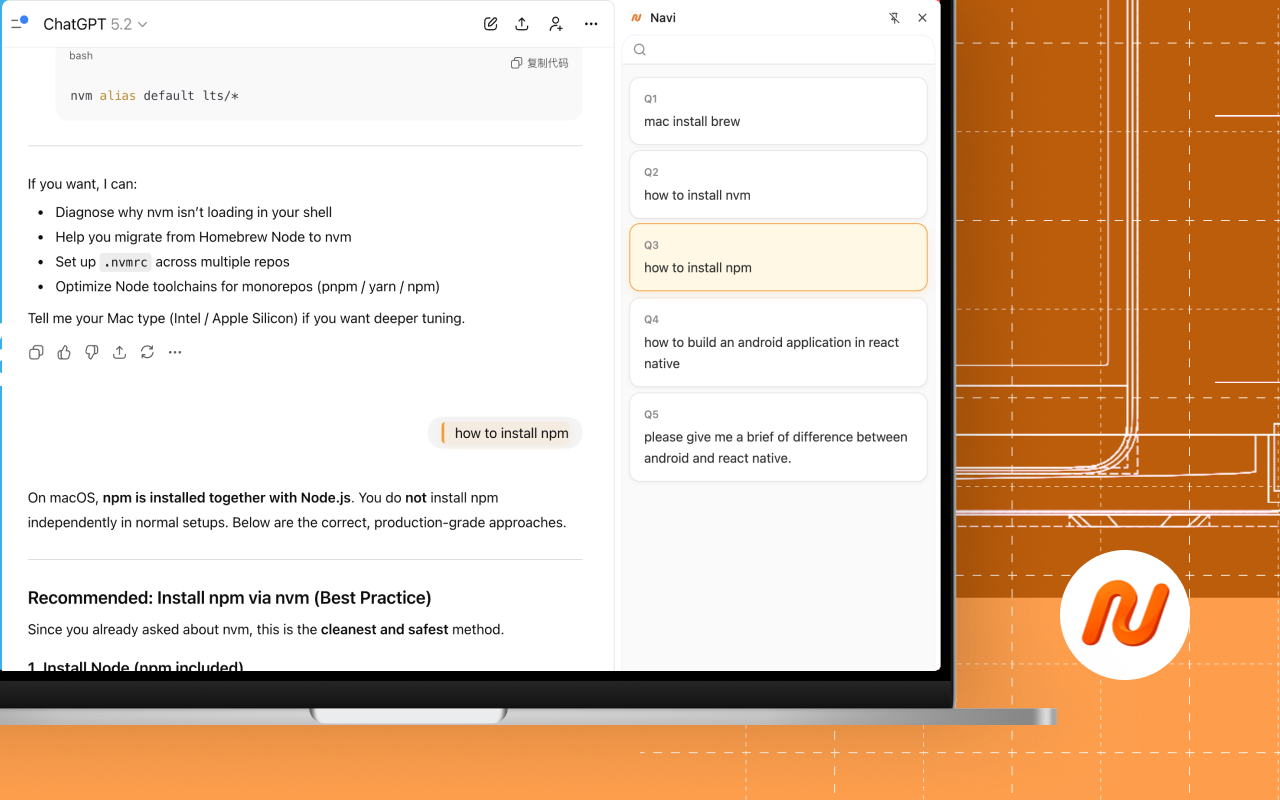This screenshot has width=1280, height=800.
Task: Click the magnifier icon in Navi's search bar
Action: 639,49
